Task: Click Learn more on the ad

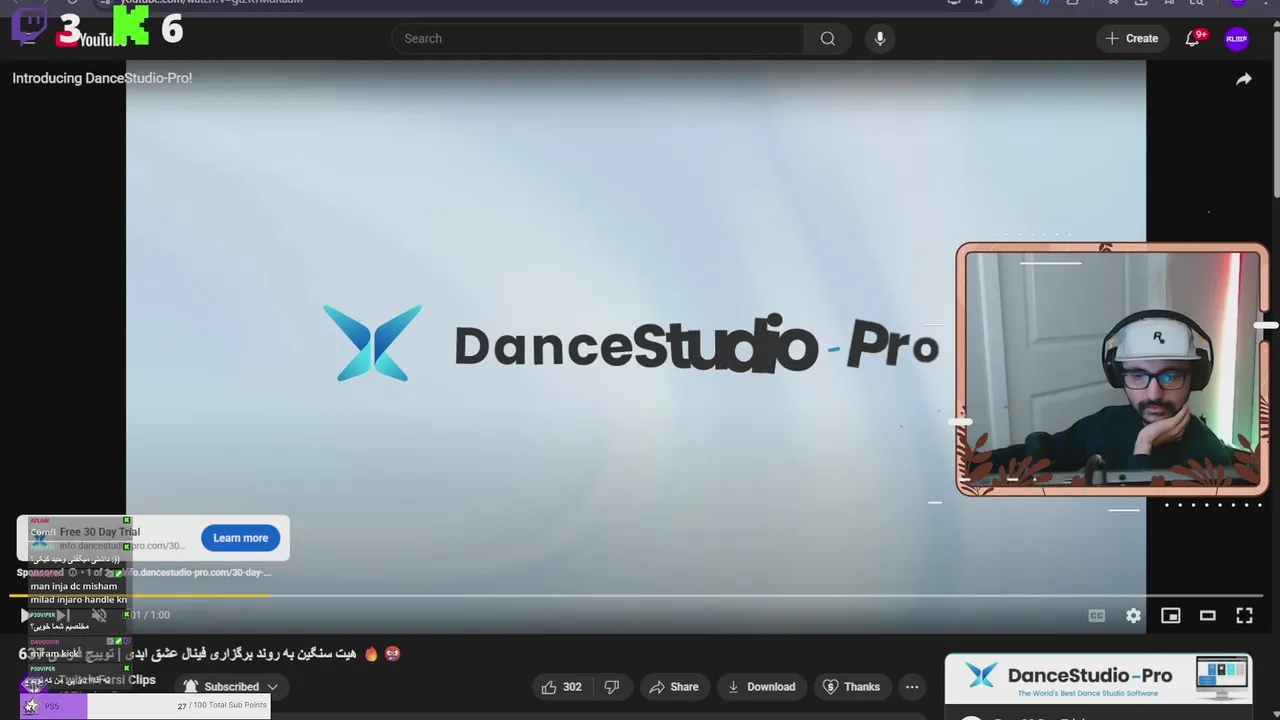Action: coord(240,538)
